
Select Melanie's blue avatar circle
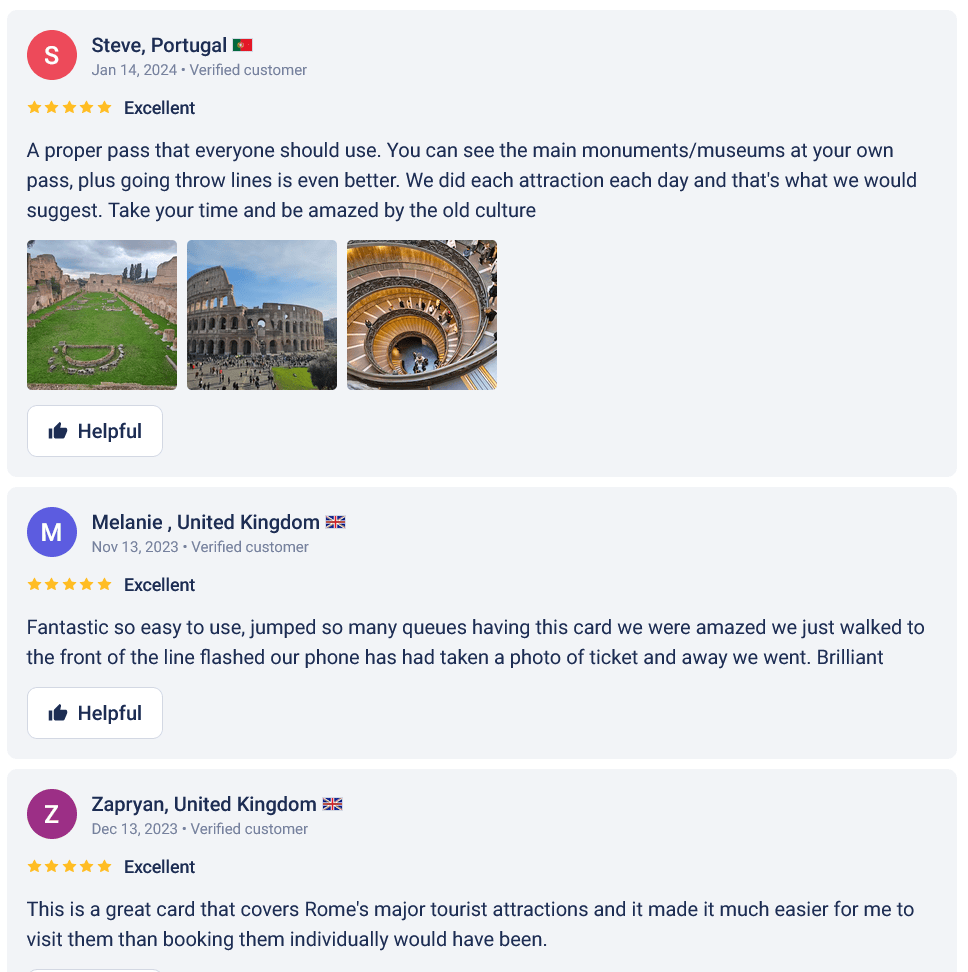click(52, 532)
